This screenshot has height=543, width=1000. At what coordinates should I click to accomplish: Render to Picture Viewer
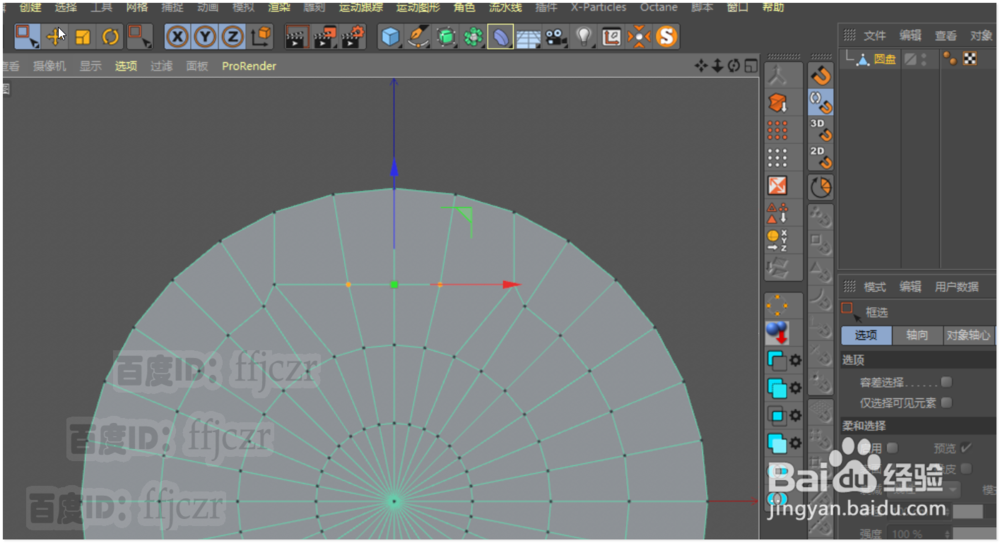tap(325, 36)
